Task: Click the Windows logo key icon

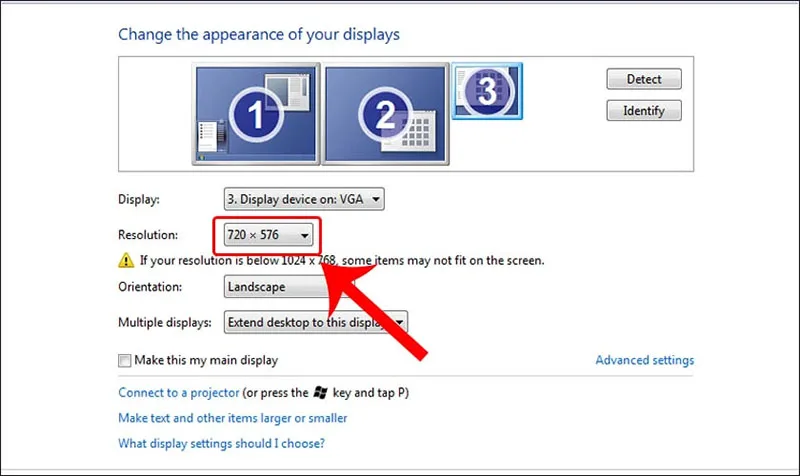Action: tap(320, 392)
